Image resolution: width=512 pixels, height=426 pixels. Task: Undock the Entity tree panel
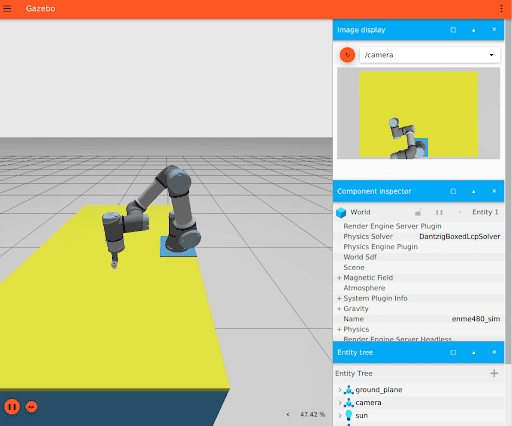[453, 352]
